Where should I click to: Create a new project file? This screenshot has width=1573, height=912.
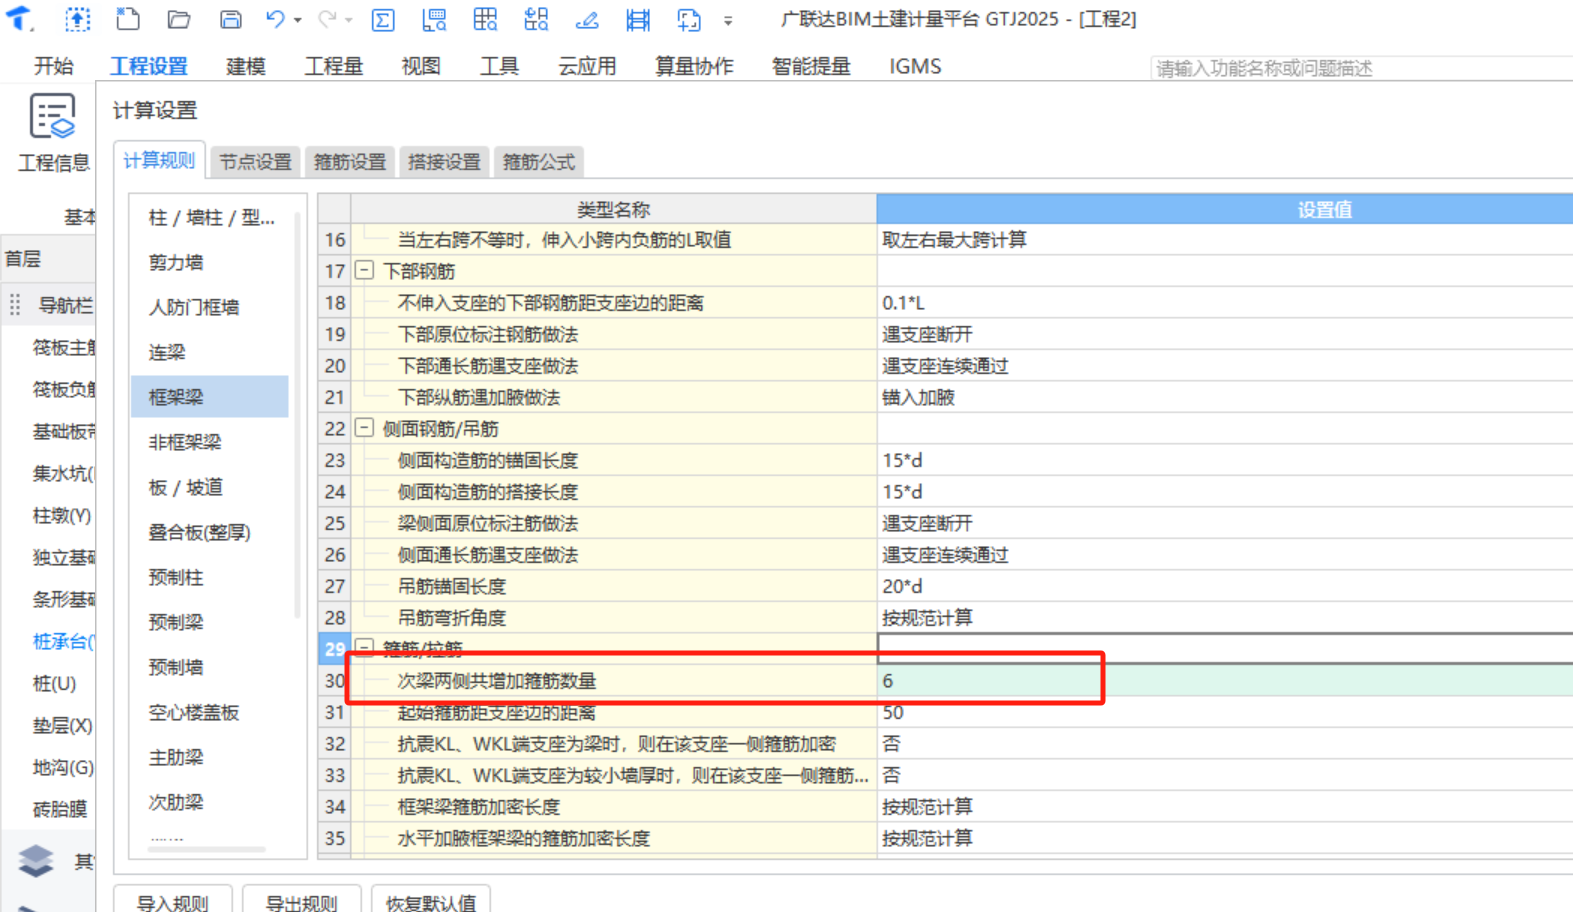tap(128, 19)
